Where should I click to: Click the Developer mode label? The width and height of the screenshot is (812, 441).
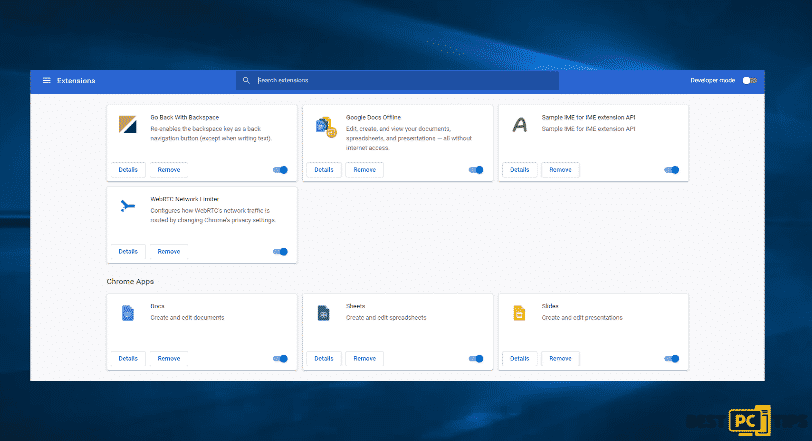click(713, 80)
